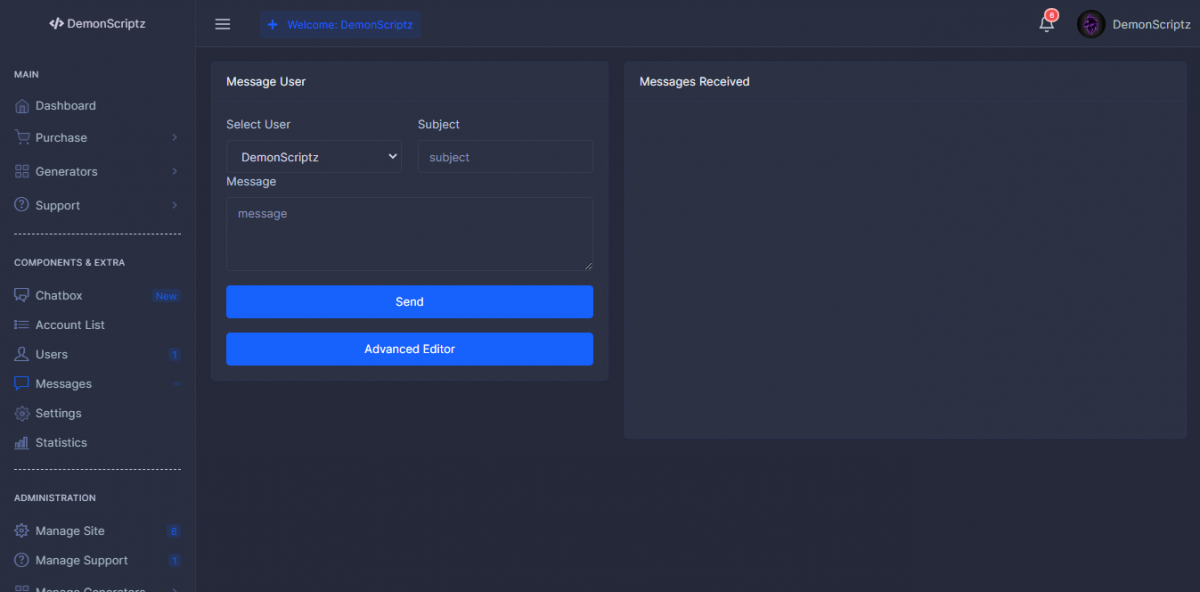Click the DemonScriptz profile avatar
Image resolution: width=1200 pixels, height=592 pixels.
pos(1090,24)
